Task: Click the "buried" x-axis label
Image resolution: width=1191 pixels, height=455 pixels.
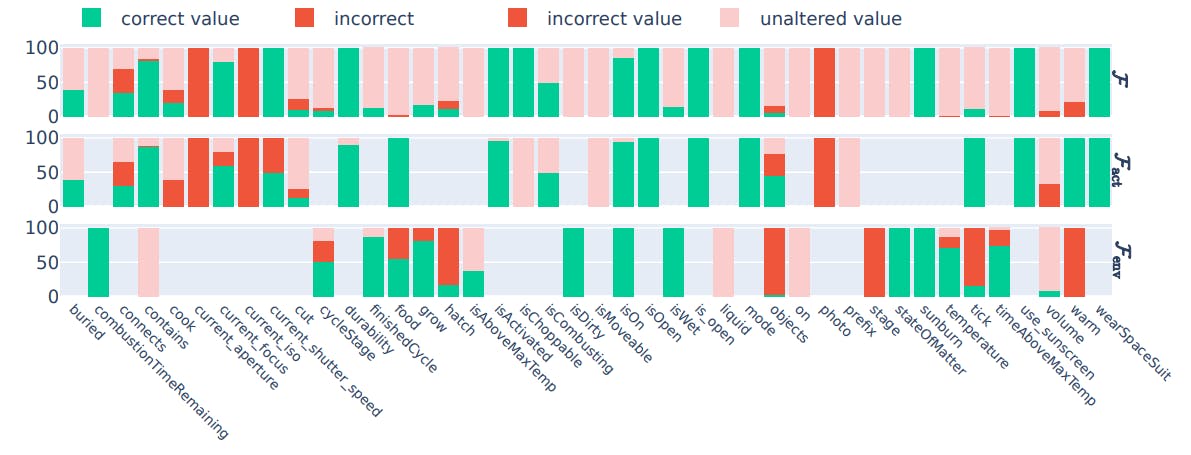Action: pos(86,324)
